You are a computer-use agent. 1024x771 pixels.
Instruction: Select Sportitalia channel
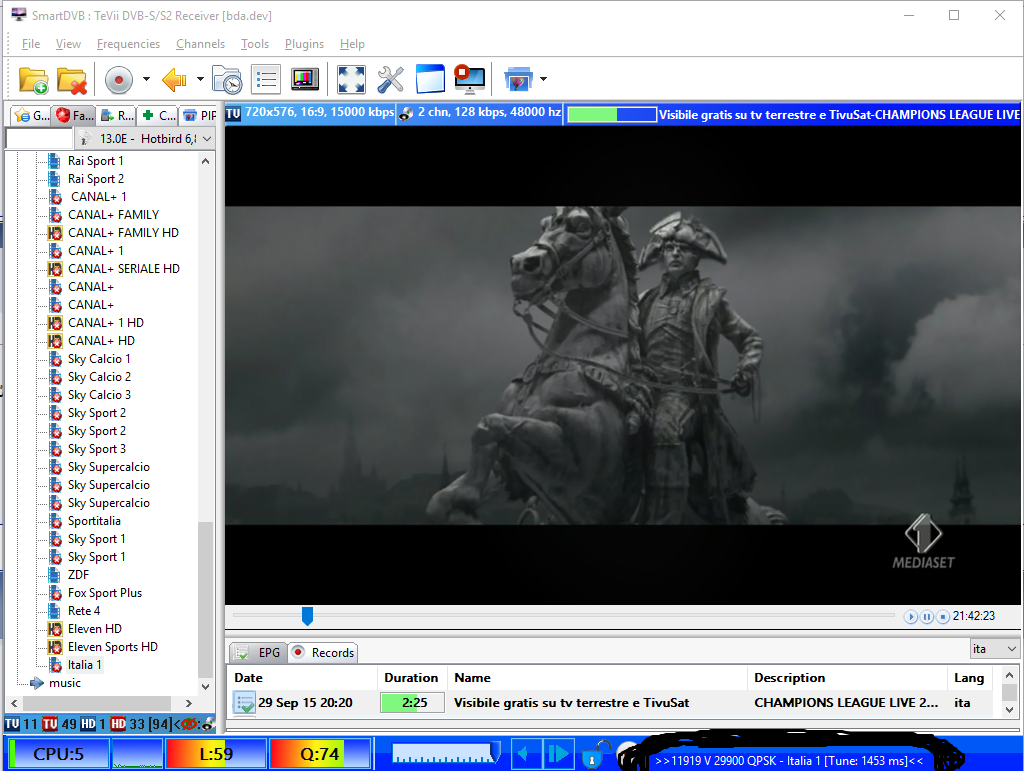[94, 520]
